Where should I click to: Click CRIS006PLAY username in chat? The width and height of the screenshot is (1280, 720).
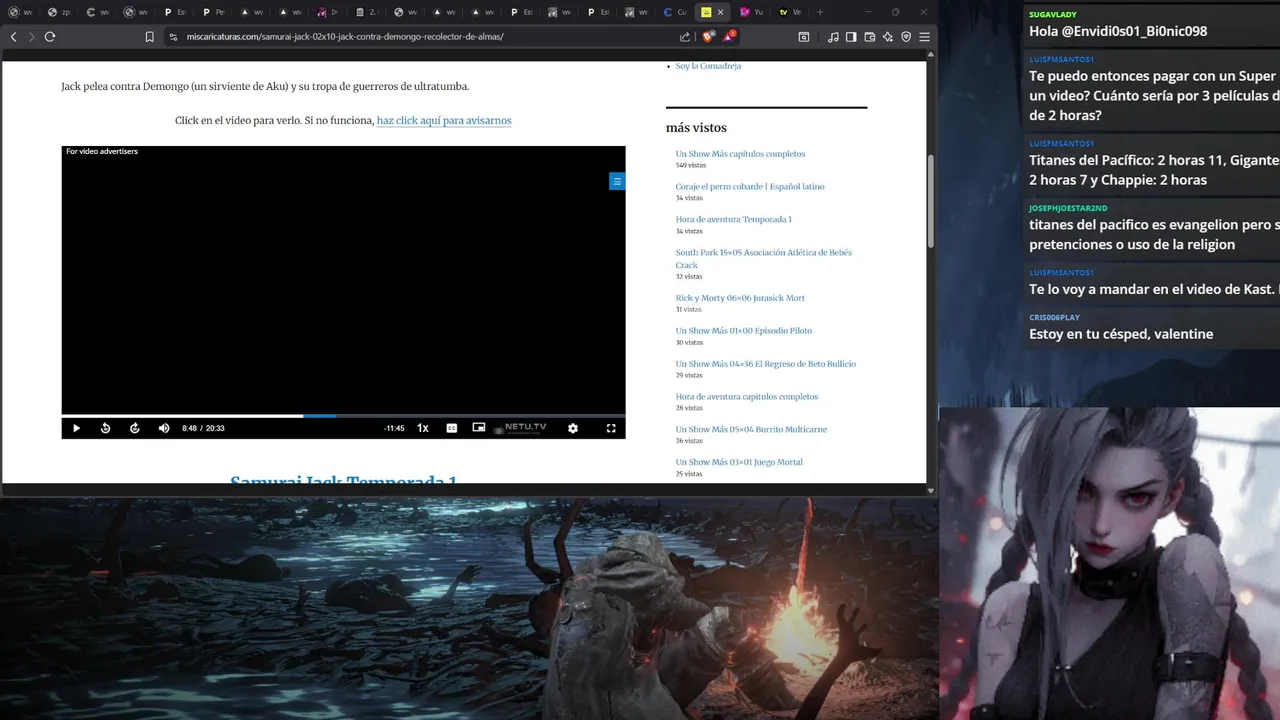coord(1054,317)
